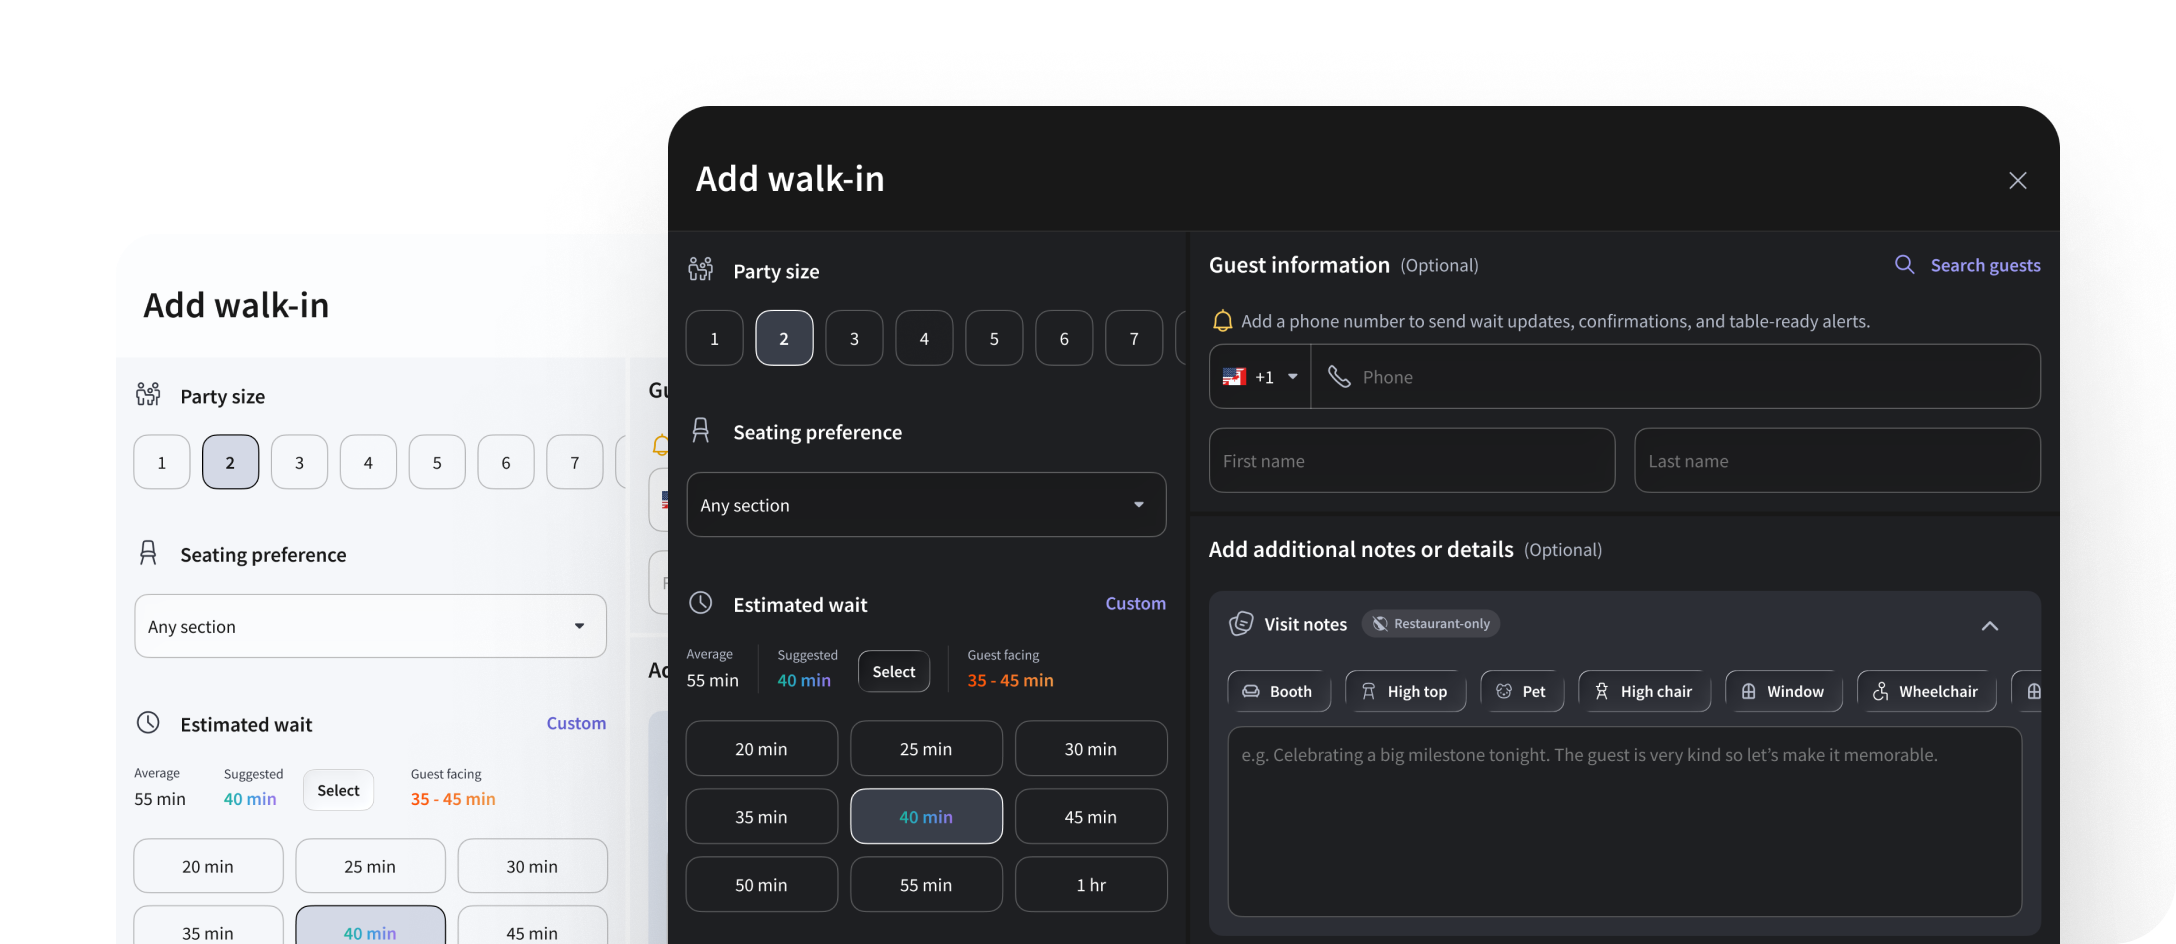The height and width of the screenshot is (944, 2176).
Task: Select party size 5
Action: [994, 338]
